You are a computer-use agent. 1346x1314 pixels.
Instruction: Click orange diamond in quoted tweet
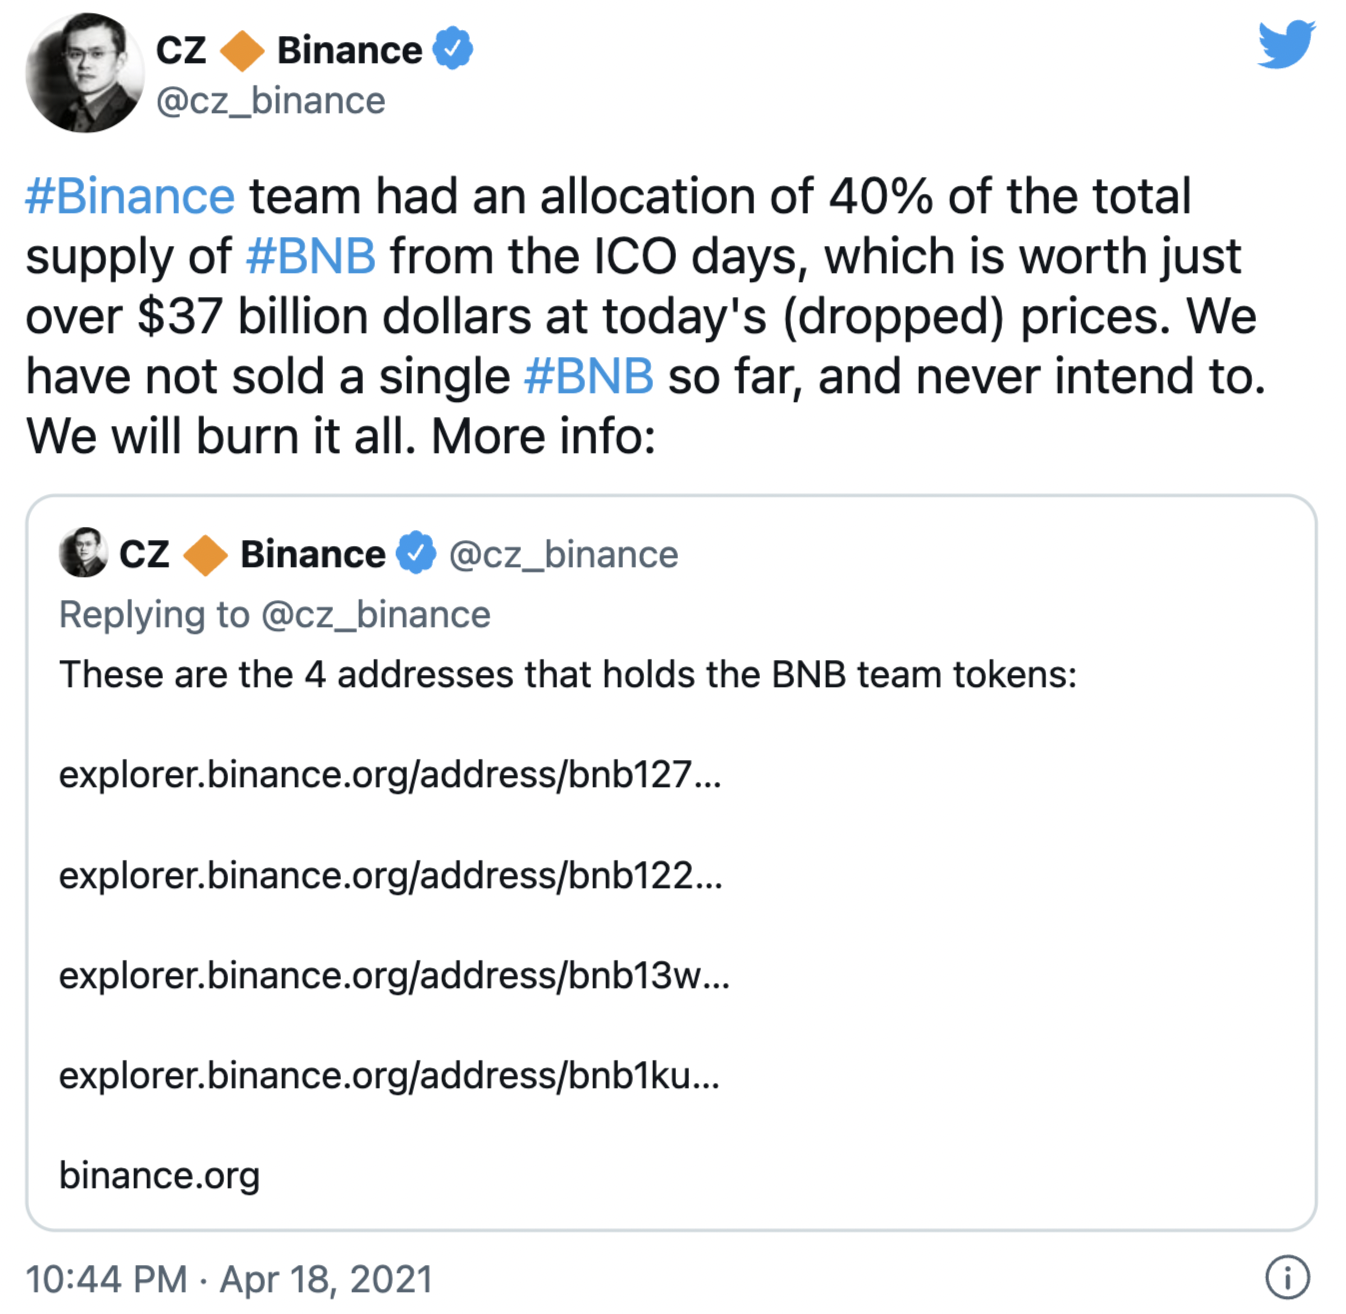tap(205, 555)
